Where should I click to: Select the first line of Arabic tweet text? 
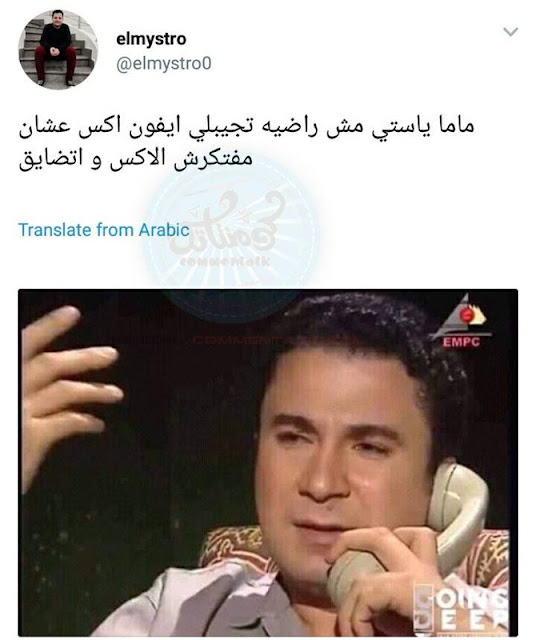click(246, 126)
